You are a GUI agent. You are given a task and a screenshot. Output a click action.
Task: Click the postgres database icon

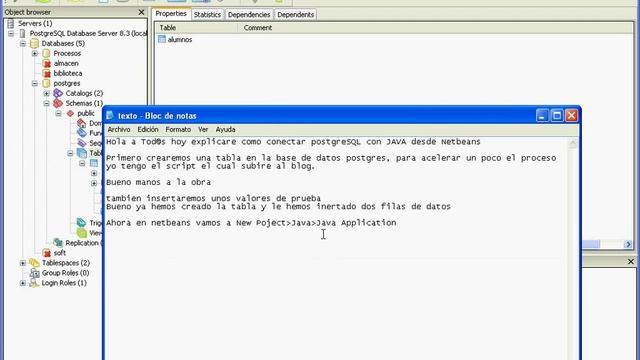[47, 83]
